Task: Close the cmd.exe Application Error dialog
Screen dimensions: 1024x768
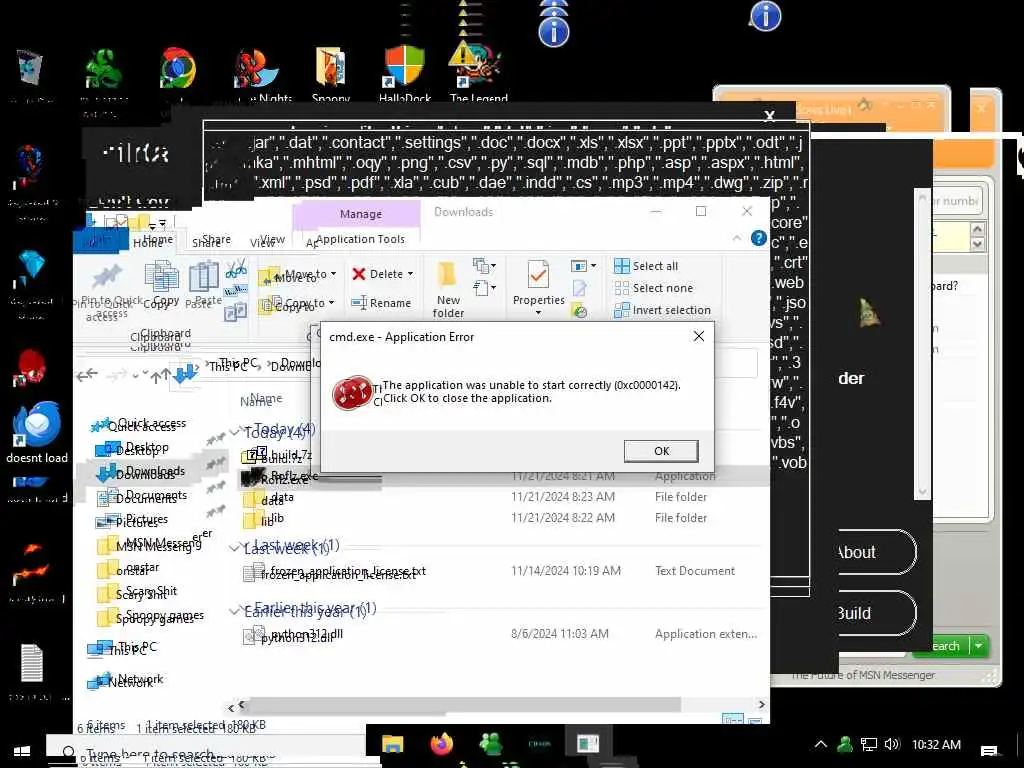Action: [x=698, y=336]
